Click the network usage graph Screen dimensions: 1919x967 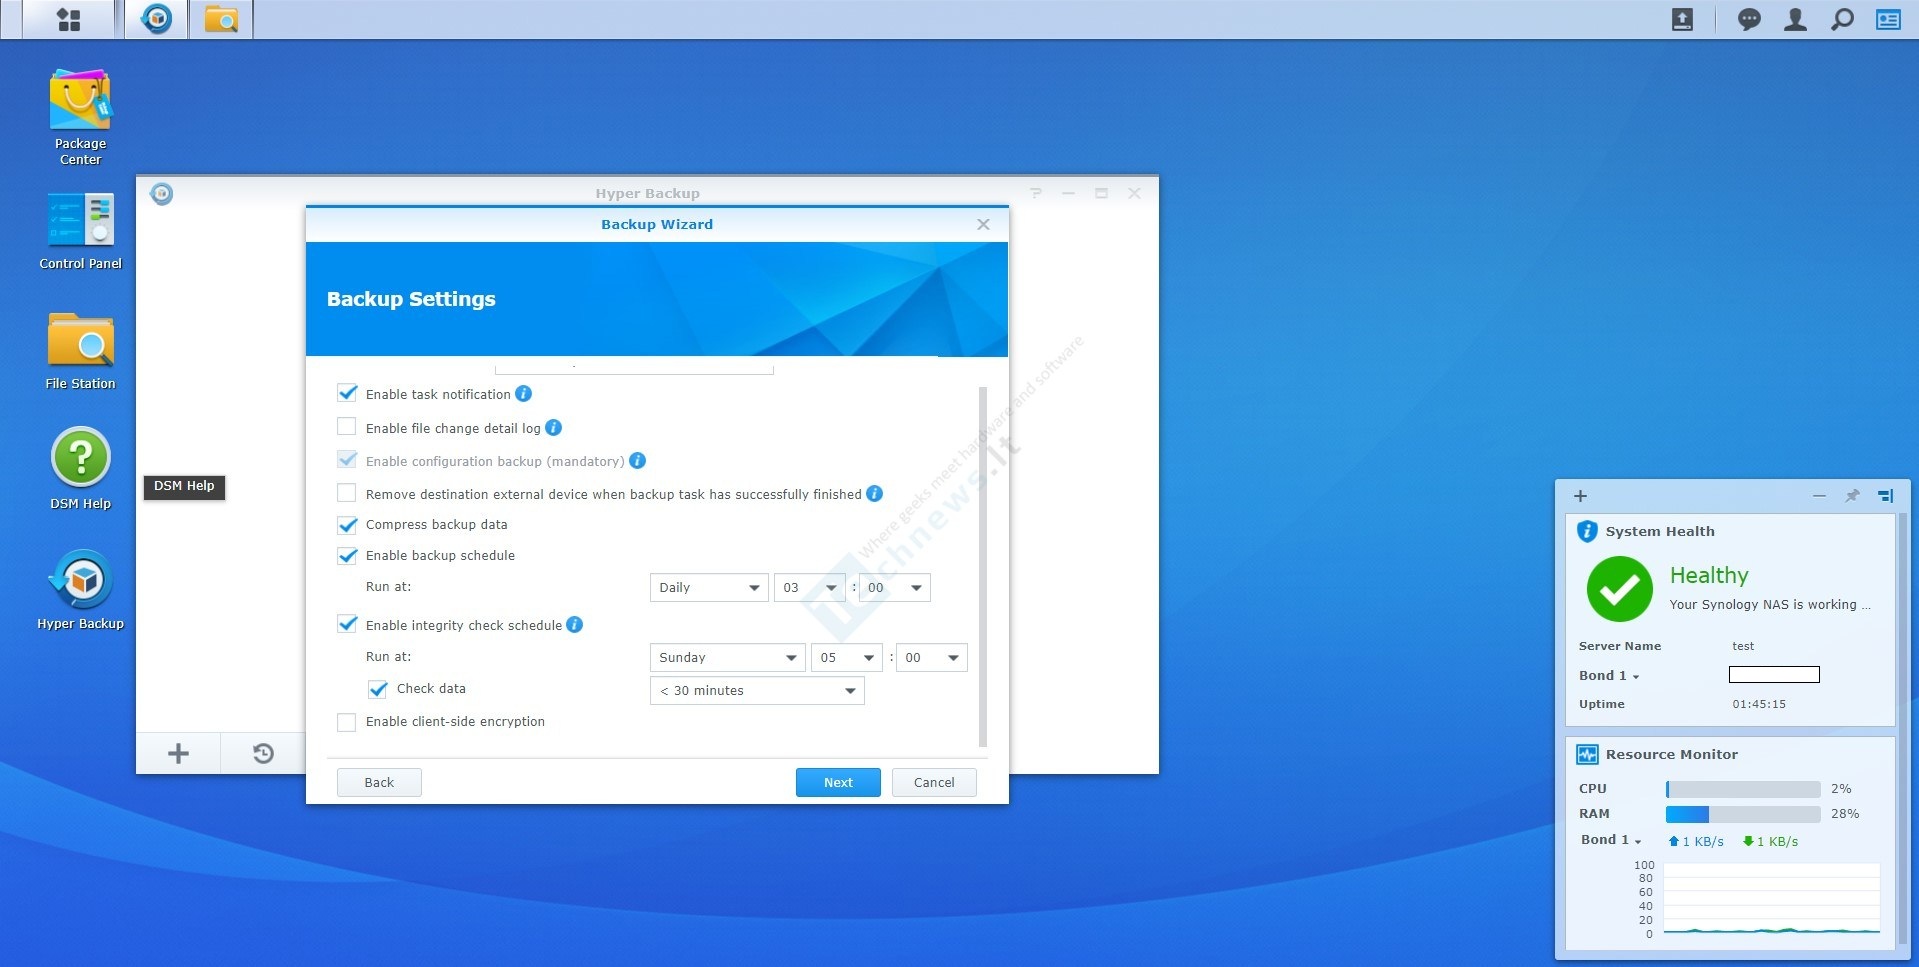click(1771, 899)
